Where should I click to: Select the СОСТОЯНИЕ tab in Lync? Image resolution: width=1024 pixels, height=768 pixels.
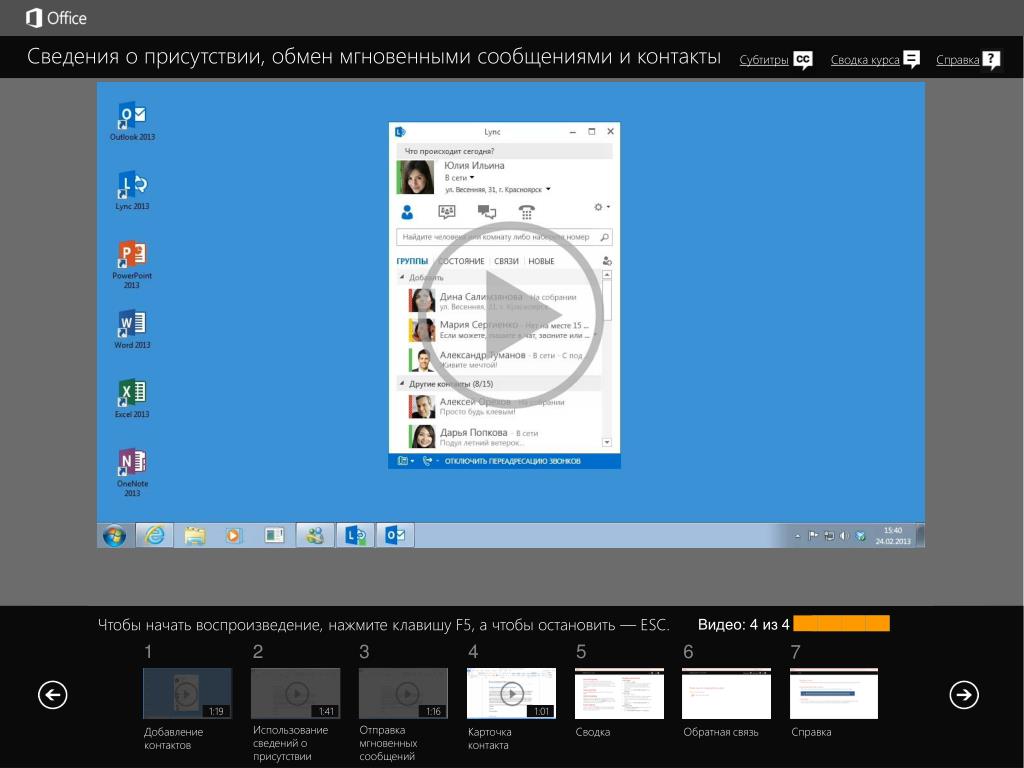tap(461, 261)
